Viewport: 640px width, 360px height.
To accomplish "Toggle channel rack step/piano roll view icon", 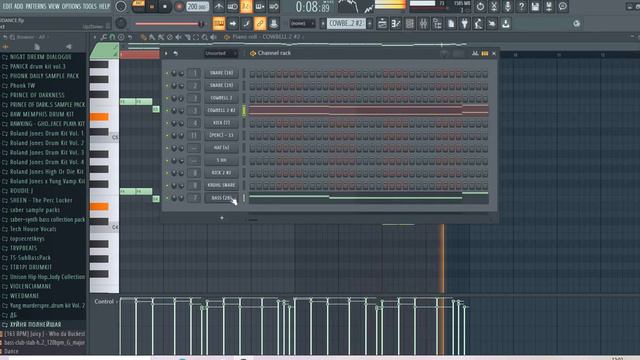I will (484, 53).
